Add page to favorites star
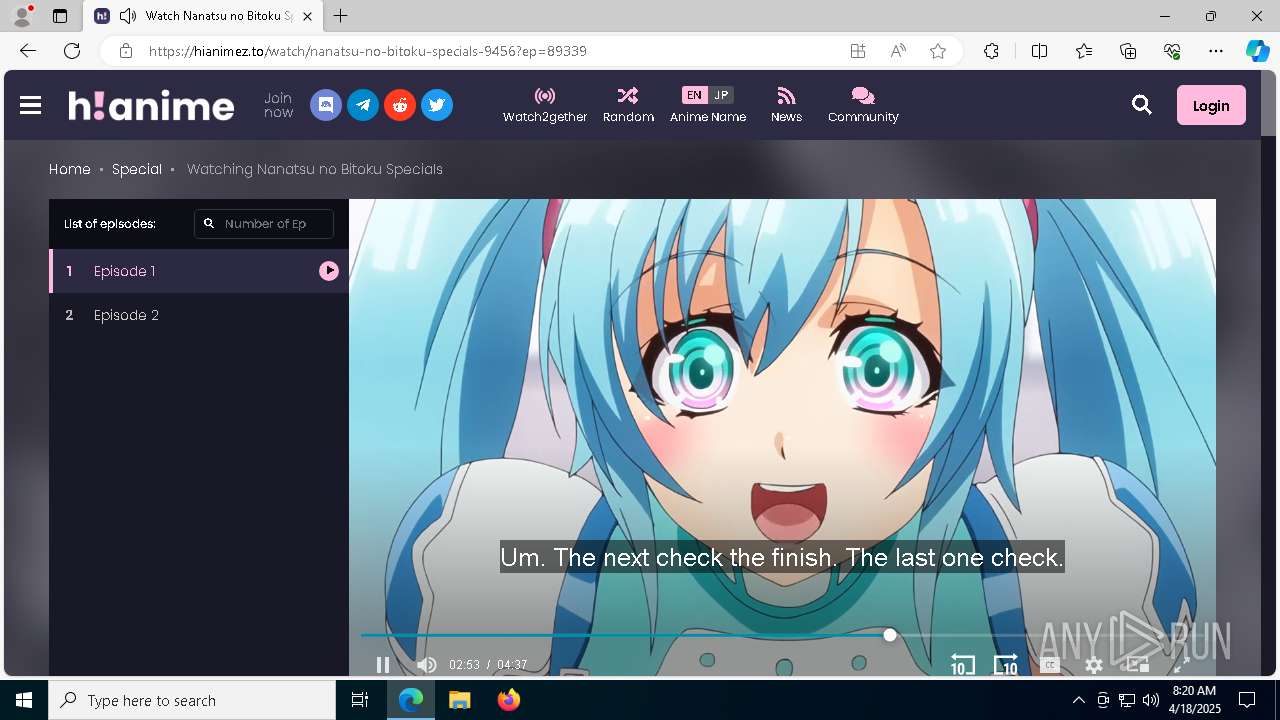1280x720 pixels. 938,51
